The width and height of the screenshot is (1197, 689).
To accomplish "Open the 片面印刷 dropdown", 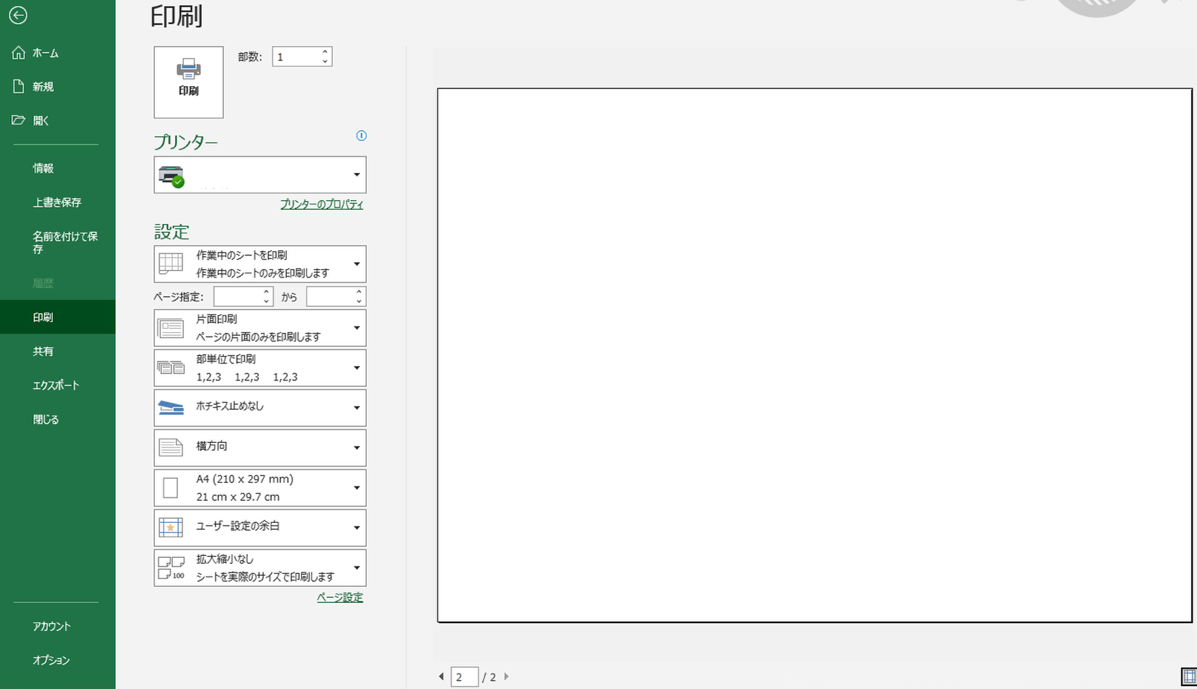I will coord(260,328).
